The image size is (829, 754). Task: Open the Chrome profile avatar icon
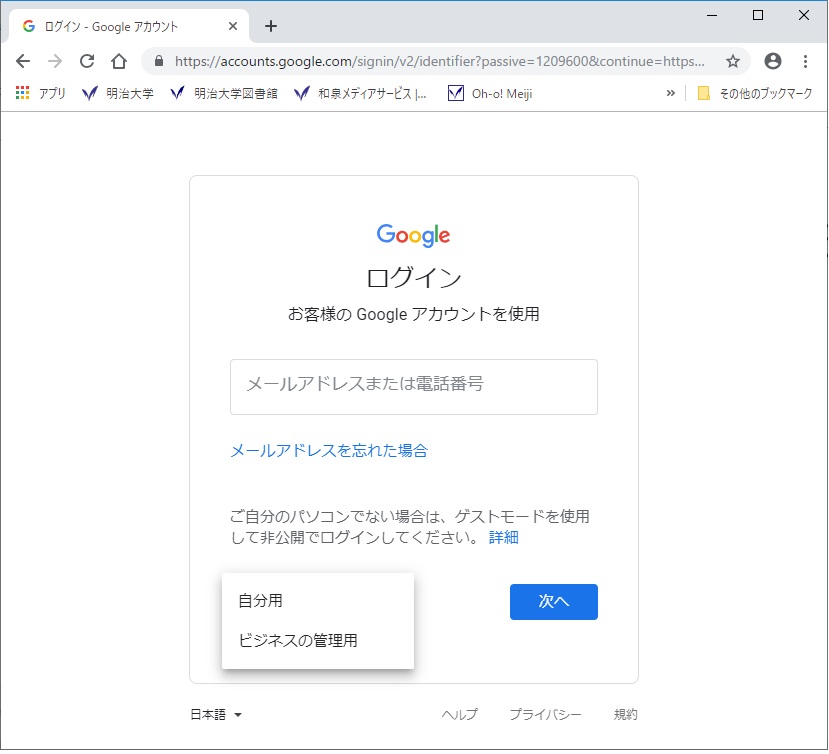point(772,61)
